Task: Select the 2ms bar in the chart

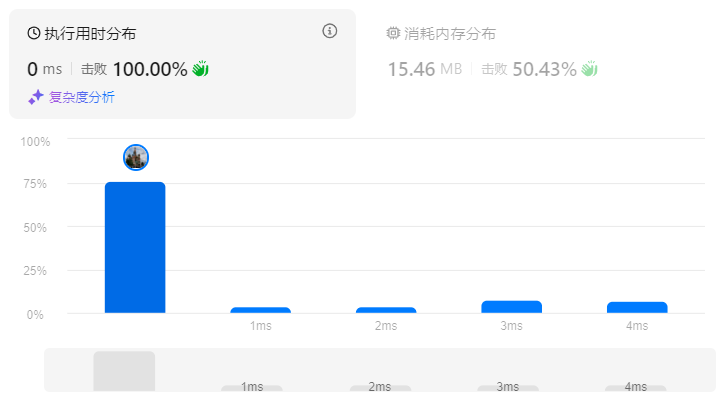Action: (386, 310)
